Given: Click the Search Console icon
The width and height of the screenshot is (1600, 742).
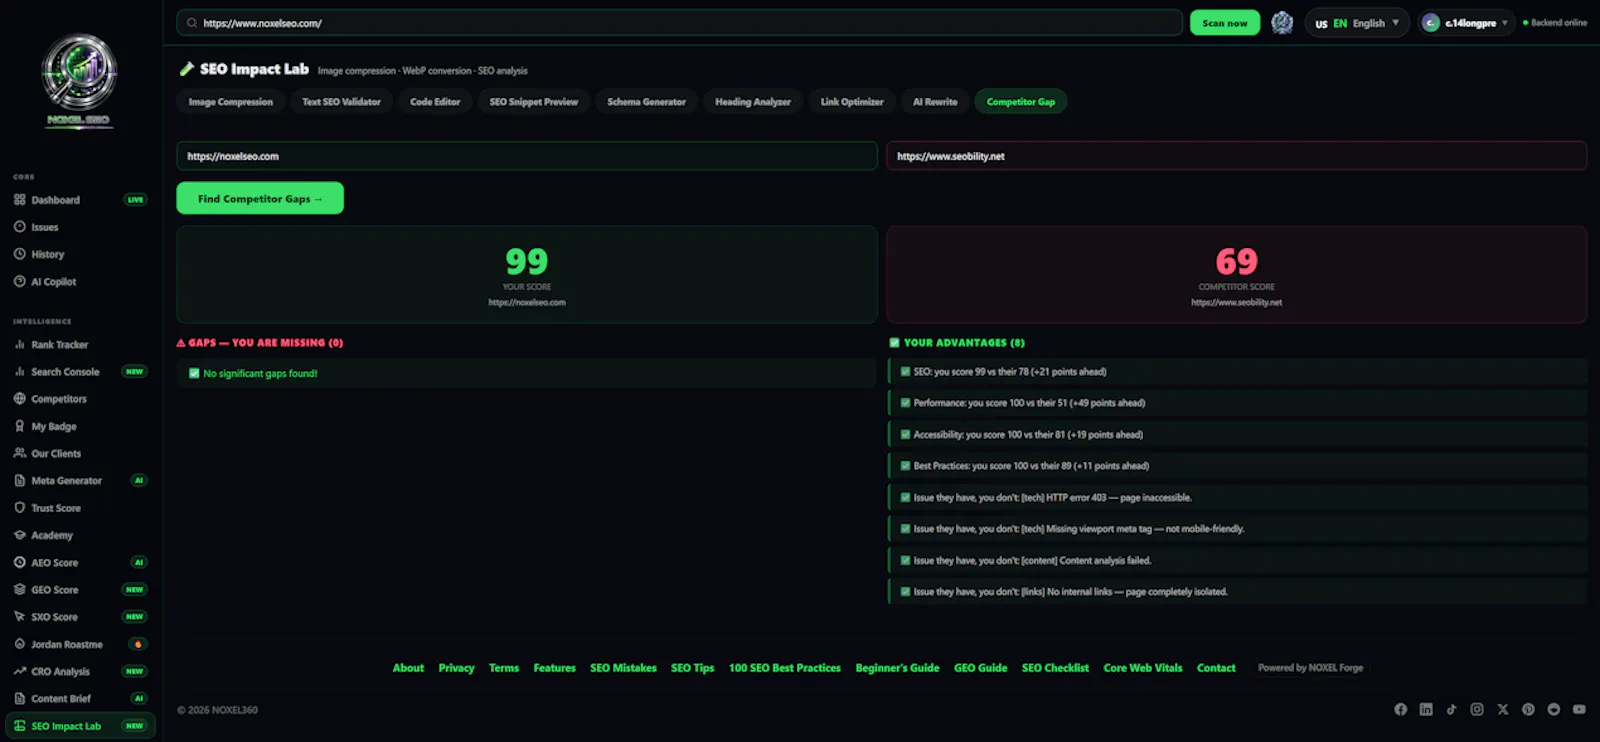Looking at the screenshot, I should coord(19,372).
